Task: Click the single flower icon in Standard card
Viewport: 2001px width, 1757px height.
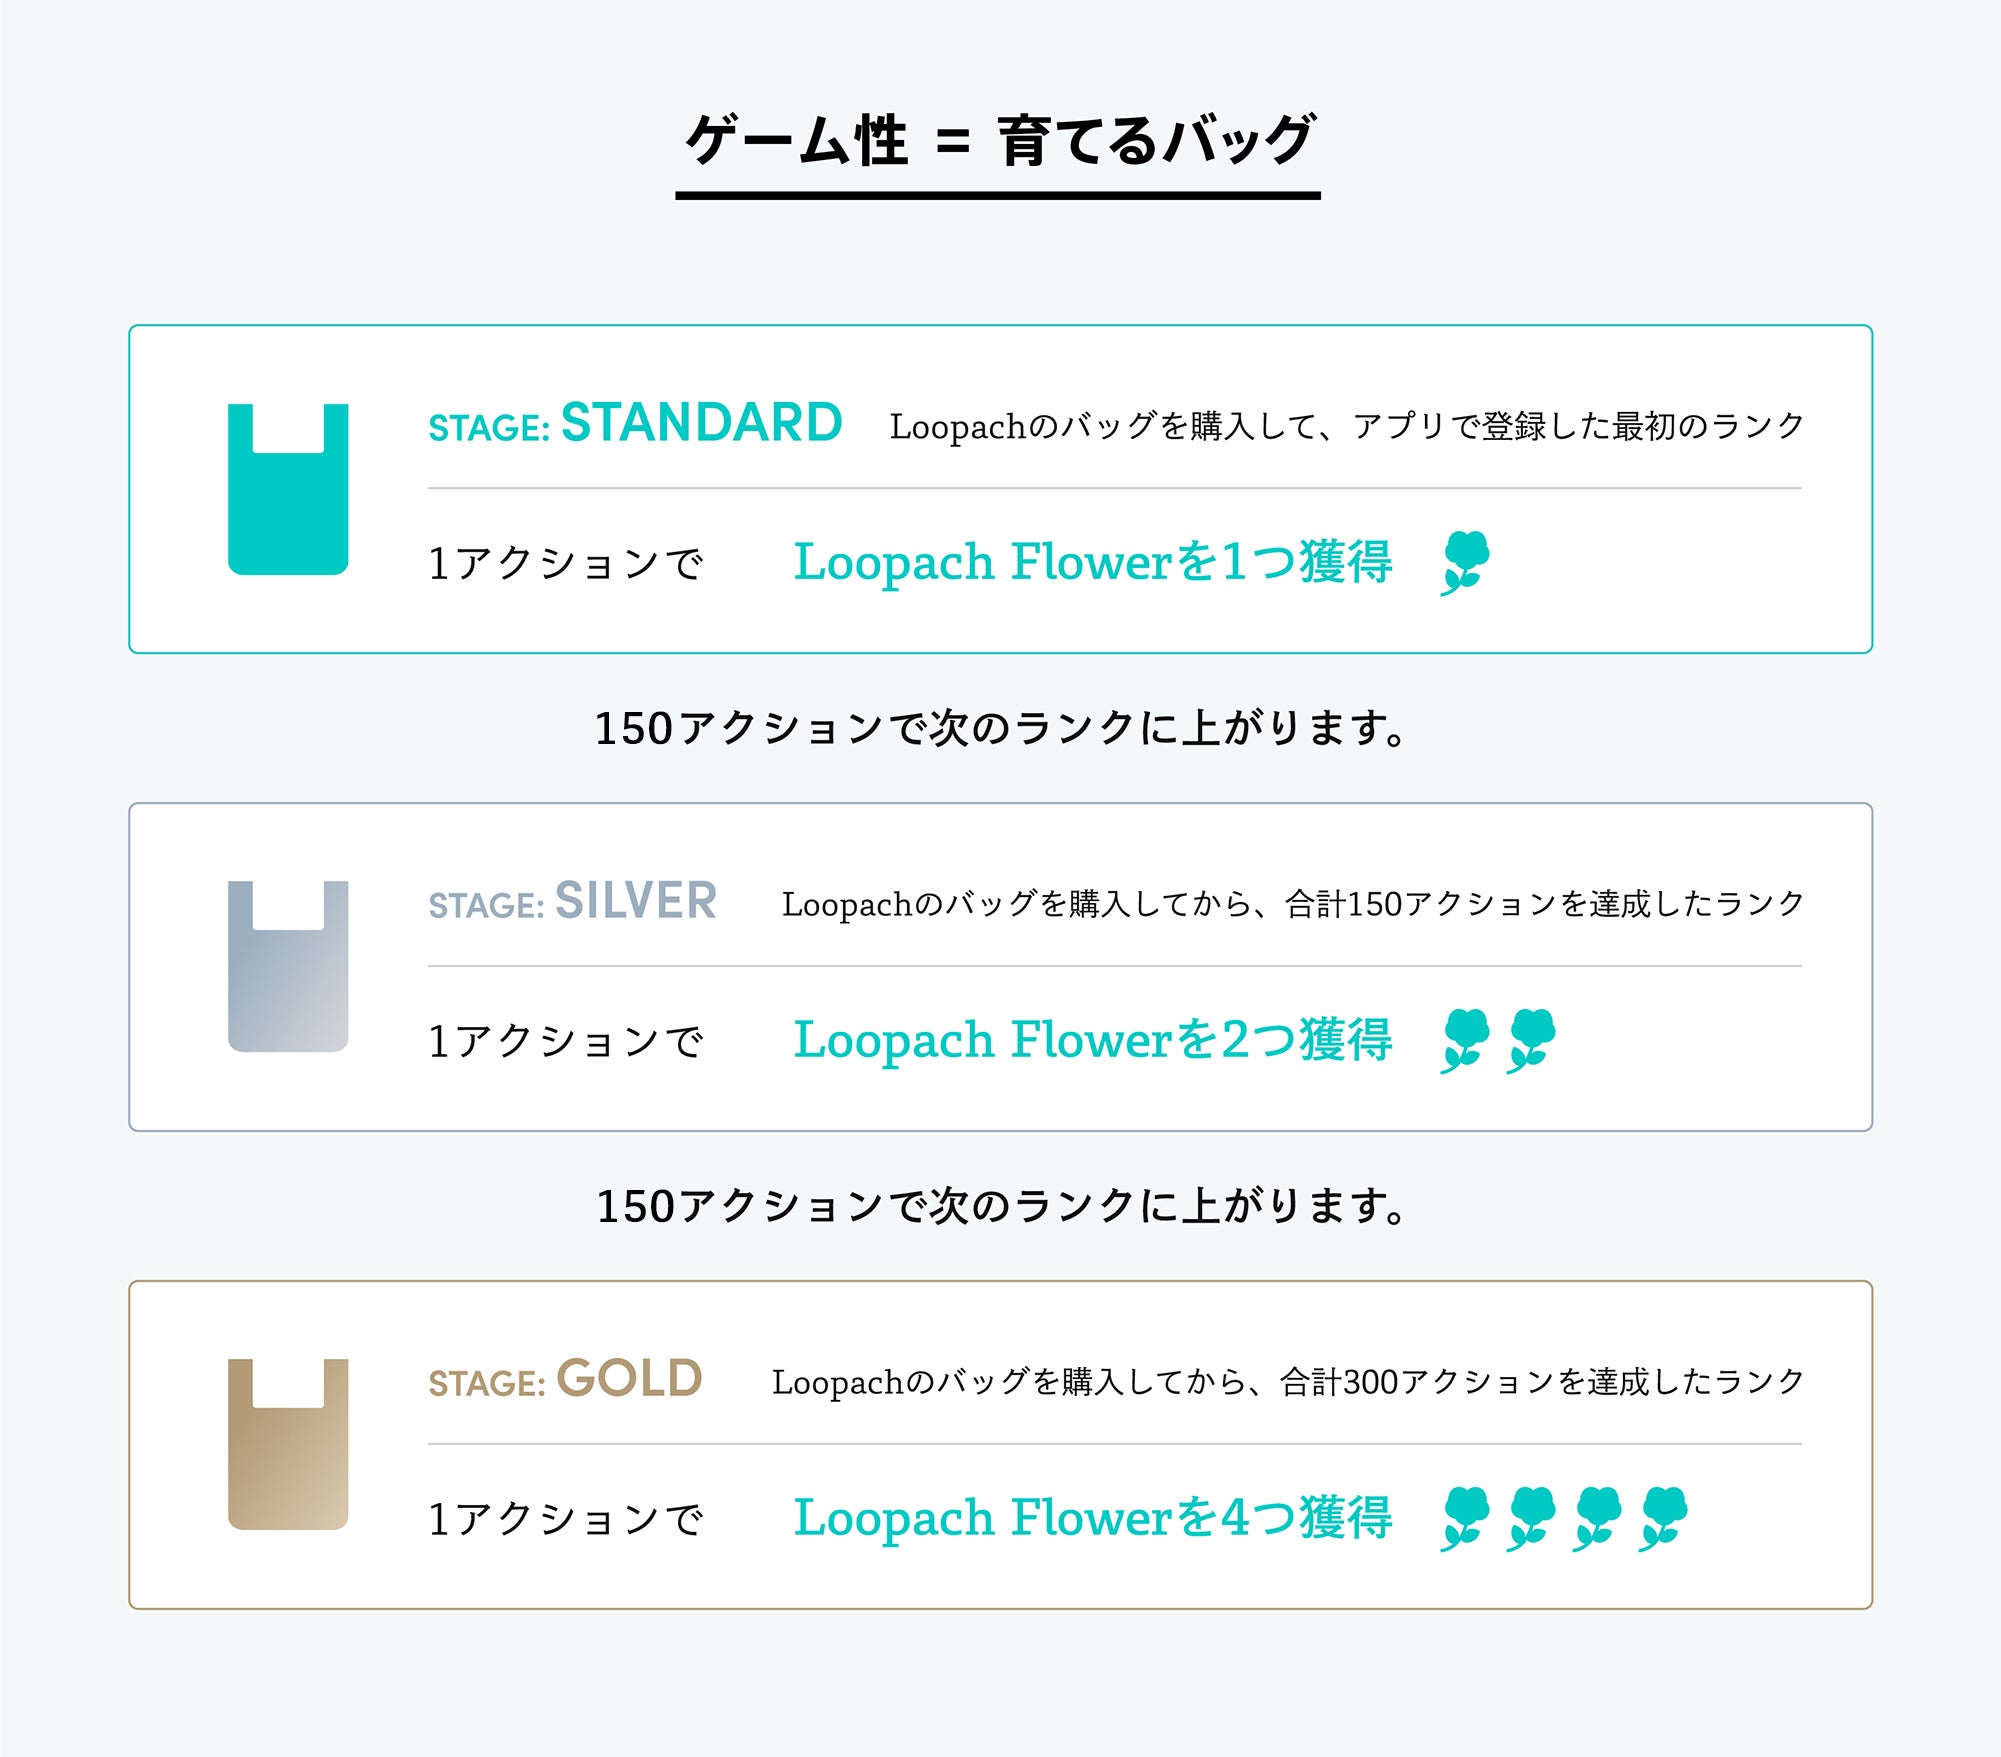Action: (x=1465, y=562)
